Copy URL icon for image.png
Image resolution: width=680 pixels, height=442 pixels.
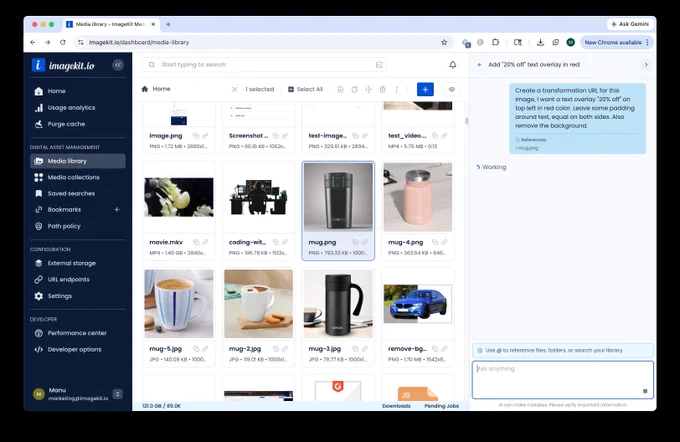196,136
